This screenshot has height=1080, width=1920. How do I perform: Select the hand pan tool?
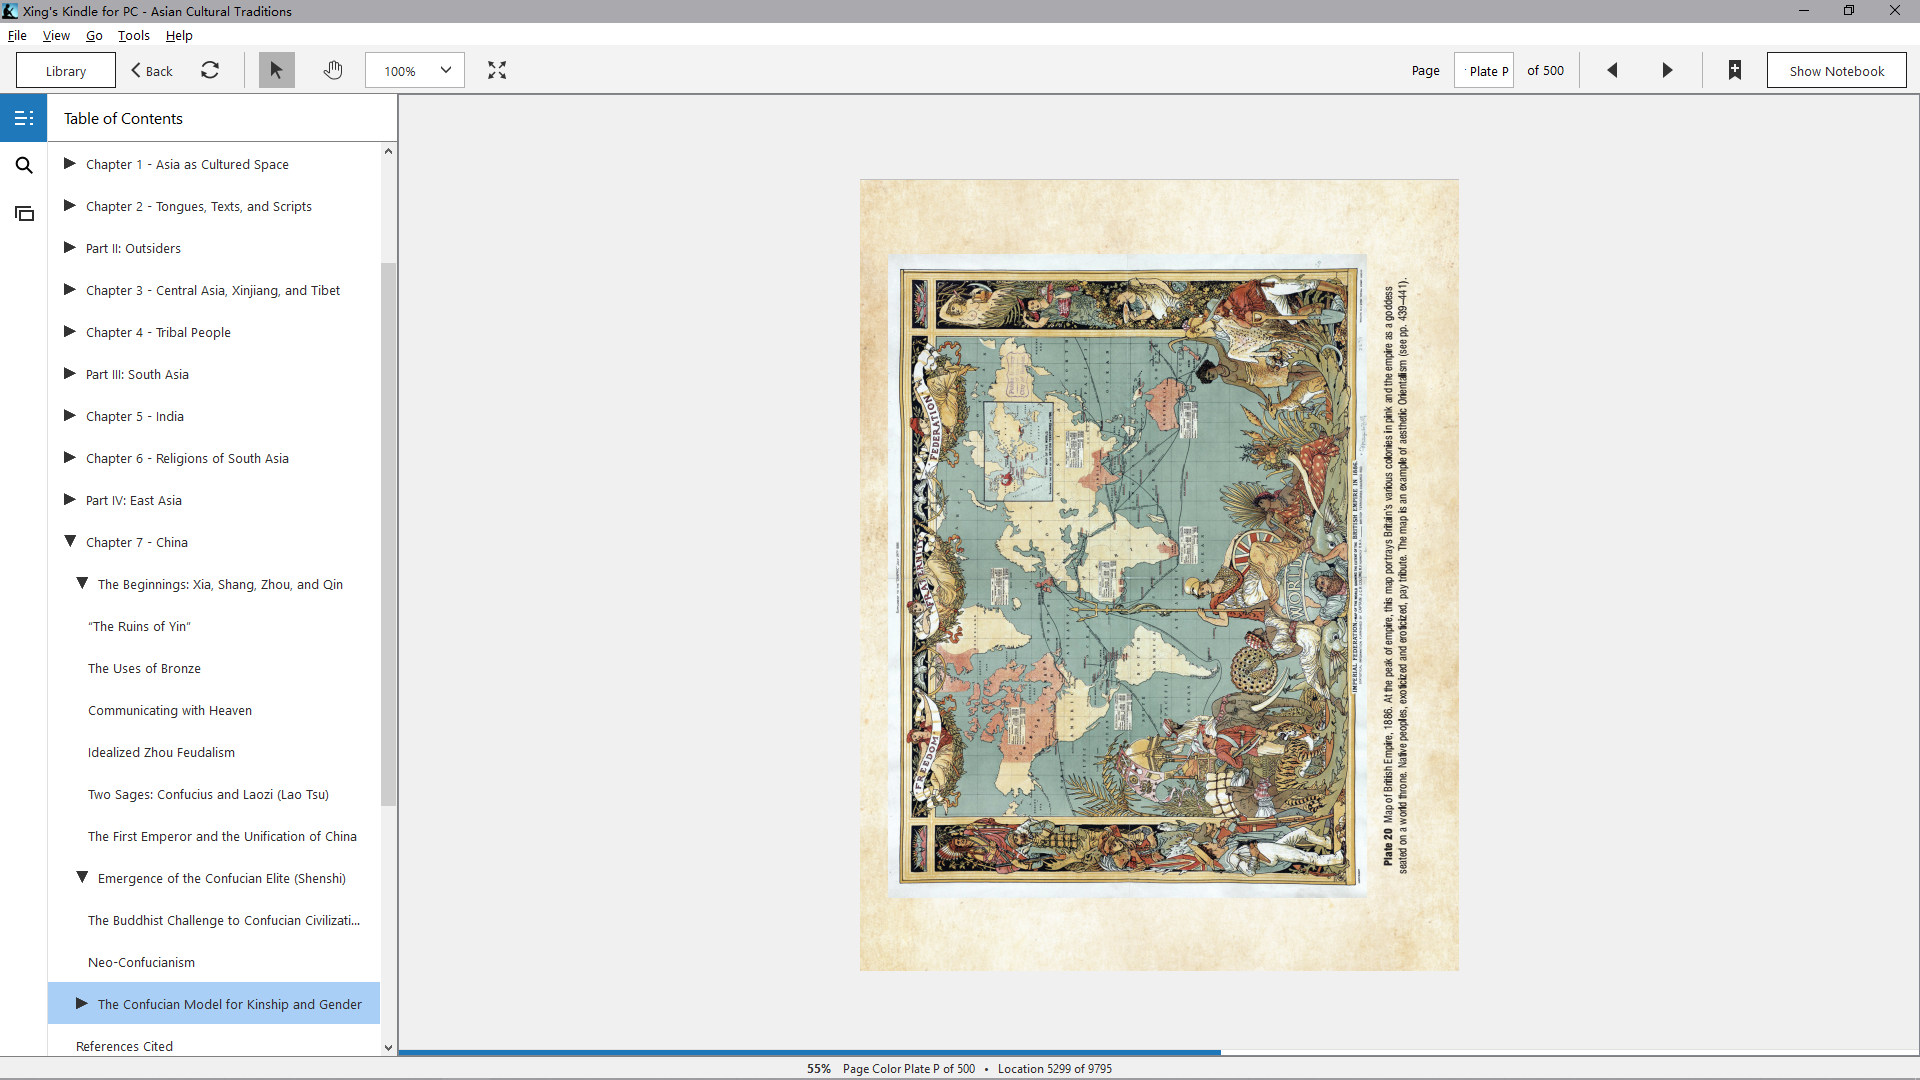(x=333, y=70)
